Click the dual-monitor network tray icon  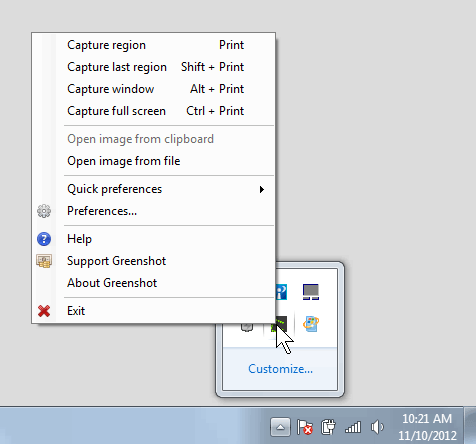(311, 292)
